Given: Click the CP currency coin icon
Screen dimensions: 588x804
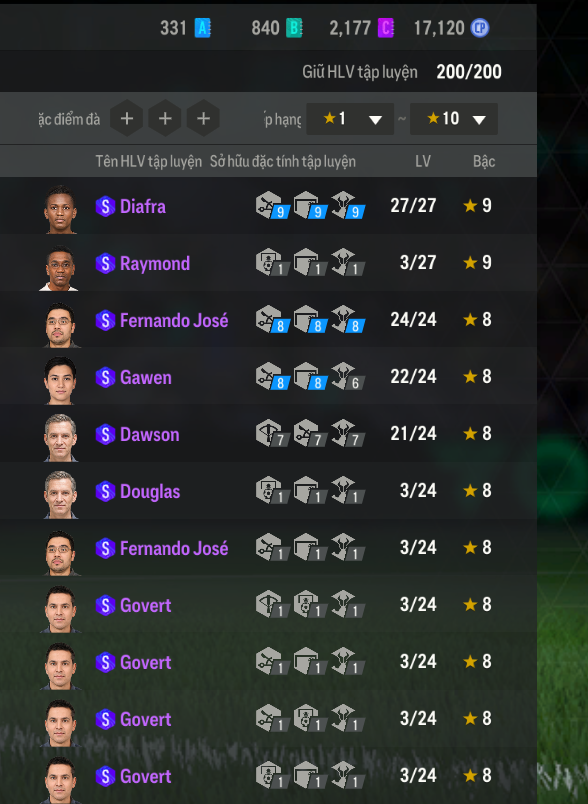Looking at the screenshot, I should point(480,28).
